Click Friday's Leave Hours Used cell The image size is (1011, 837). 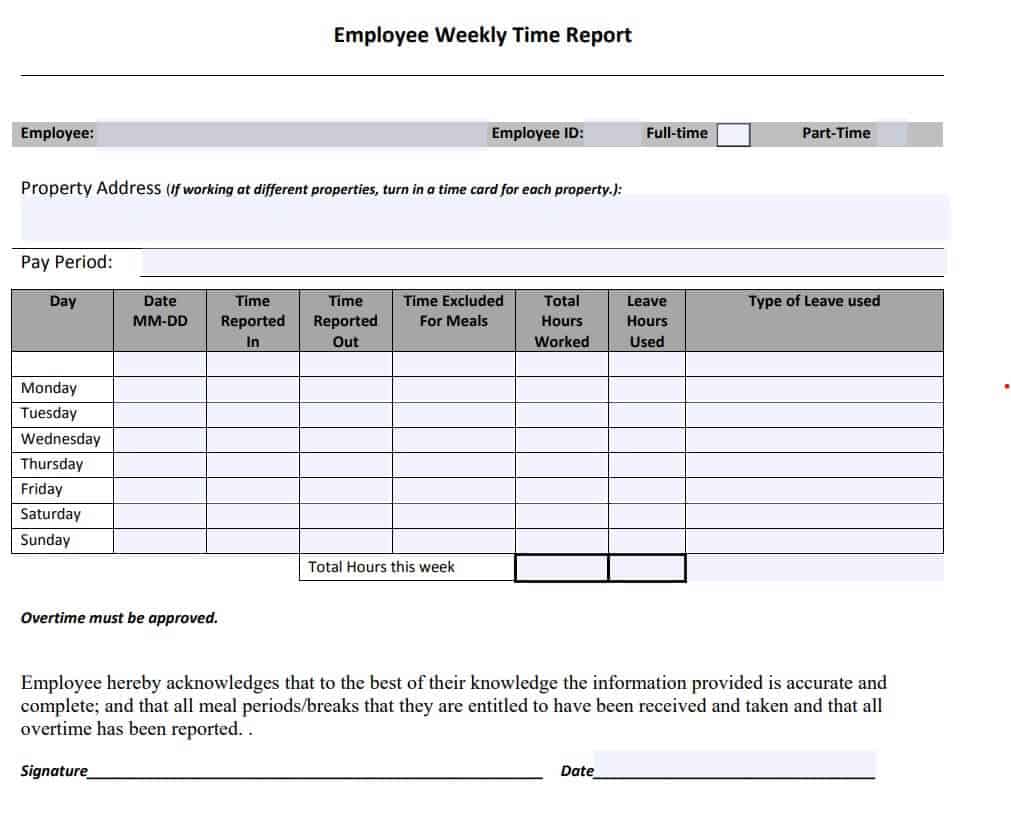click(x=647, y=490)
